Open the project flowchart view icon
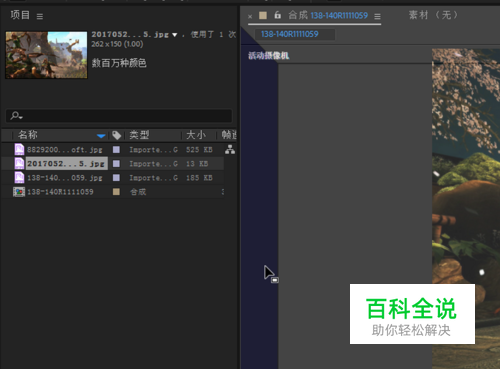 click(x=230, y=149)
